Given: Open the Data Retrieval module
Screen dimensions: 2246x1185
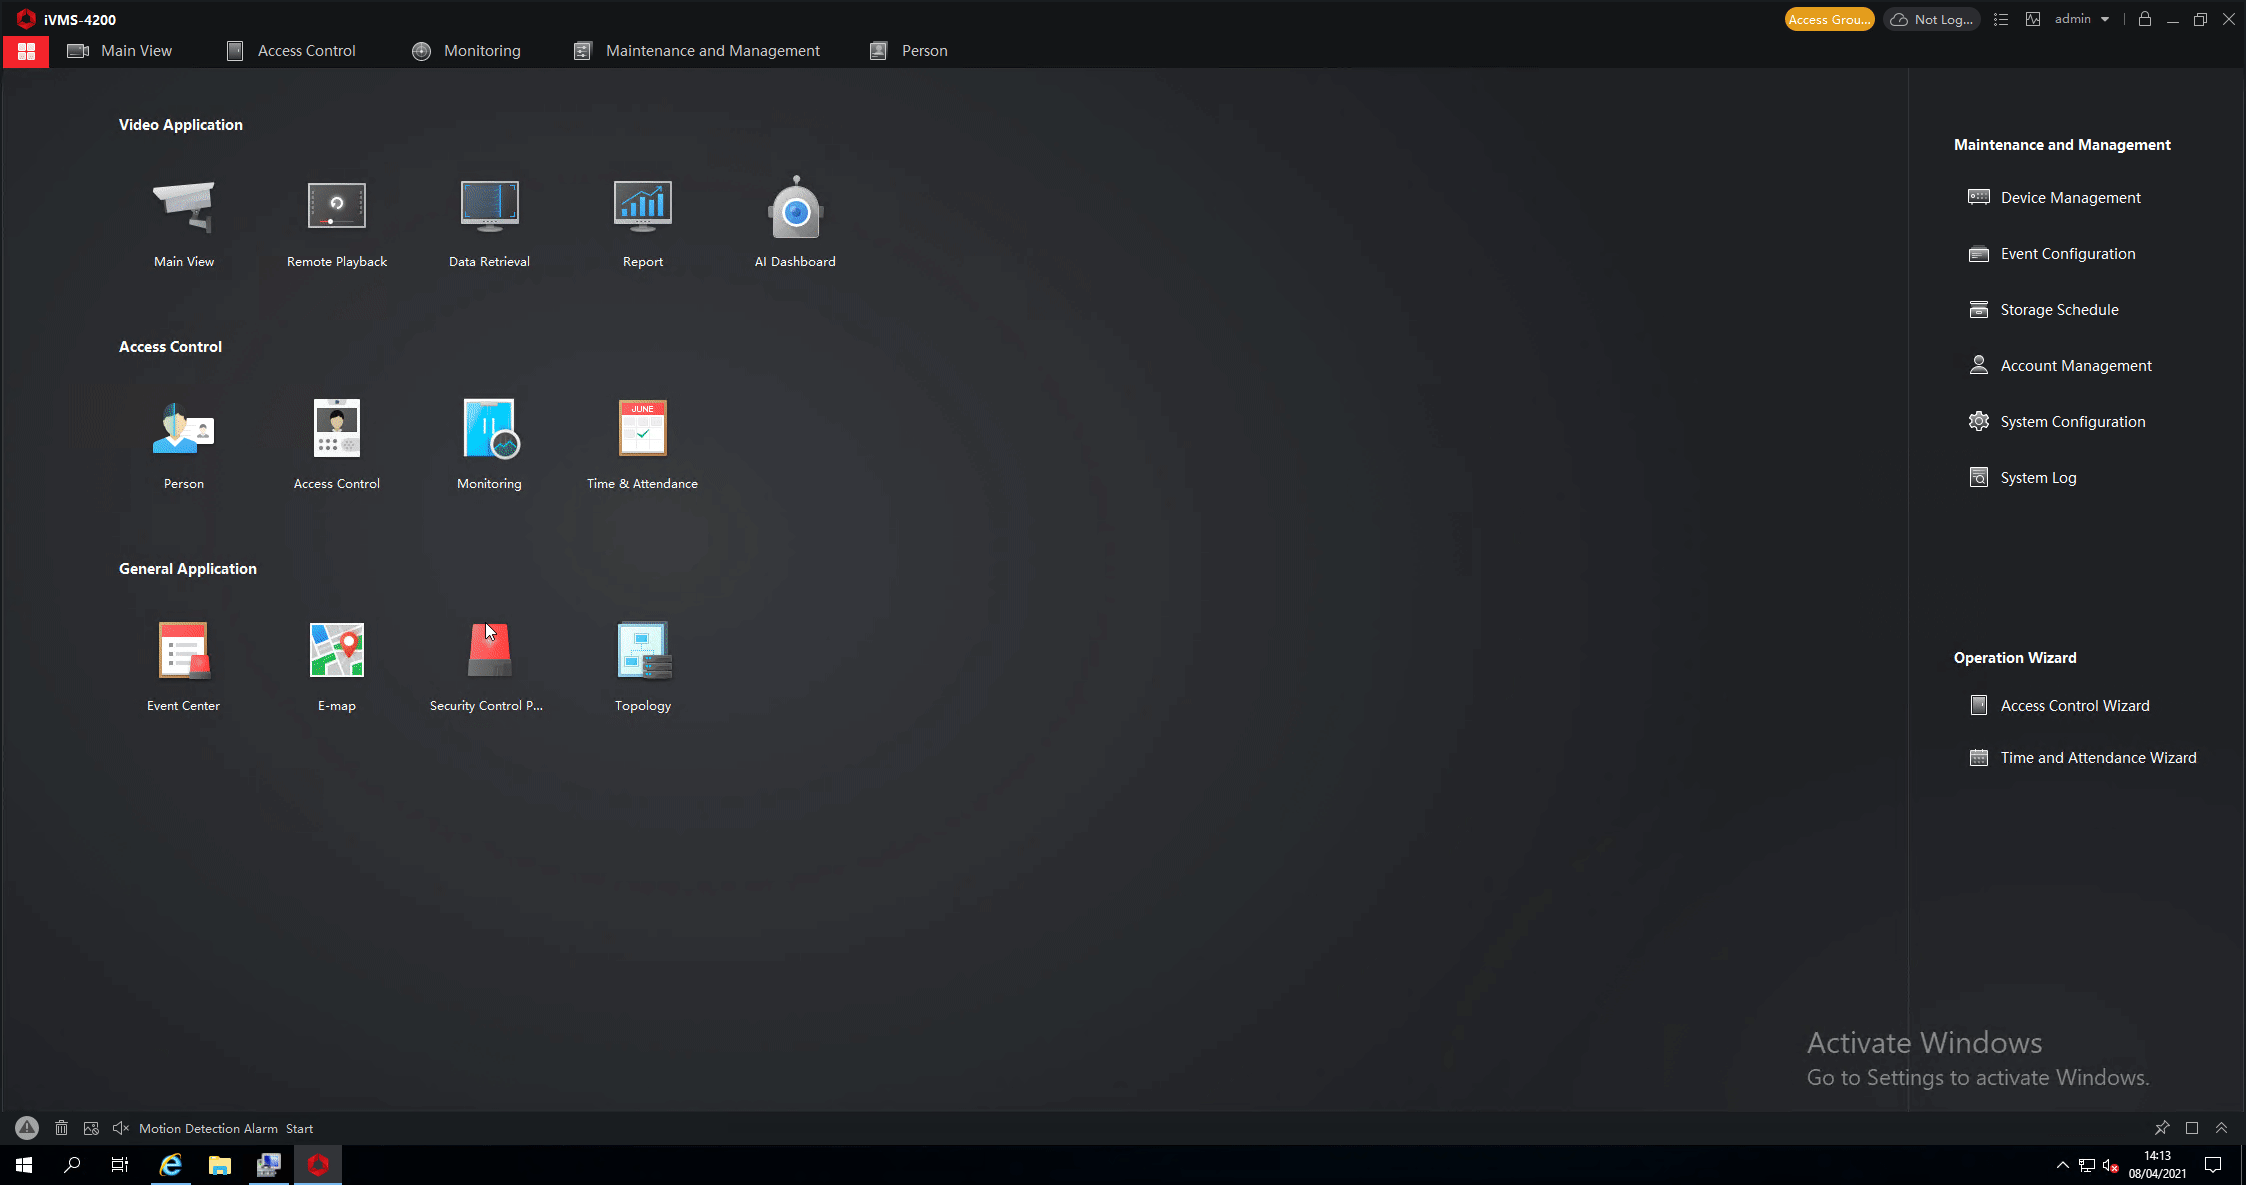Looking at the screenshot, I should 489,207.
